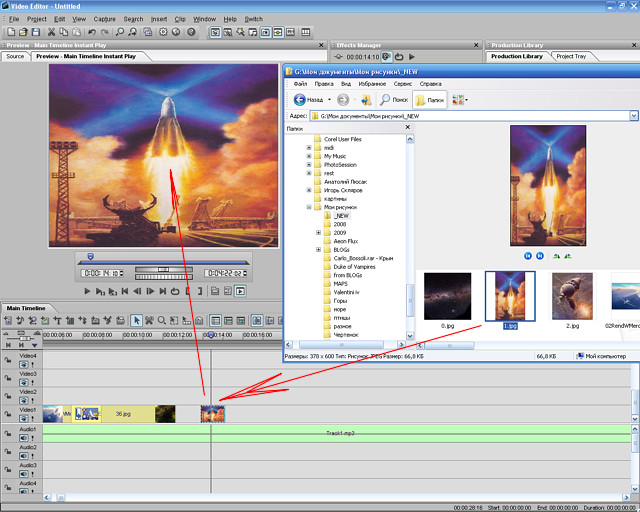Click the Cut scissors icon in toolbar
The height and width of the screenshot is (512, 640).
51,32
